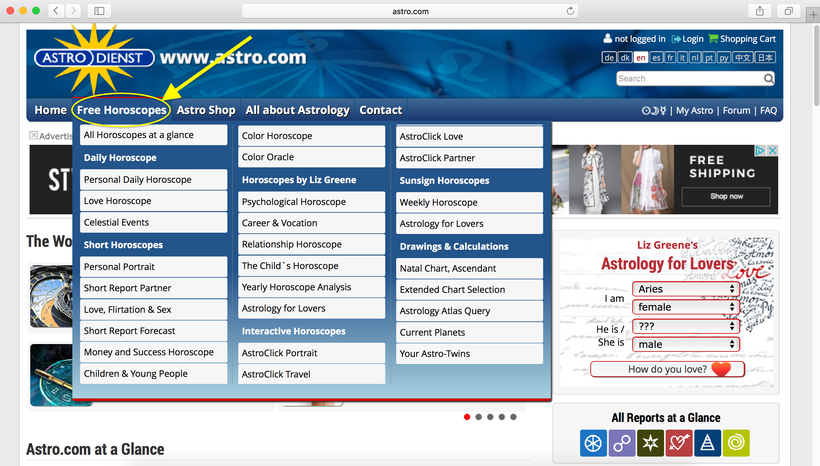
Task: Open the lime green spiral report icon
Action: [736, 443]
